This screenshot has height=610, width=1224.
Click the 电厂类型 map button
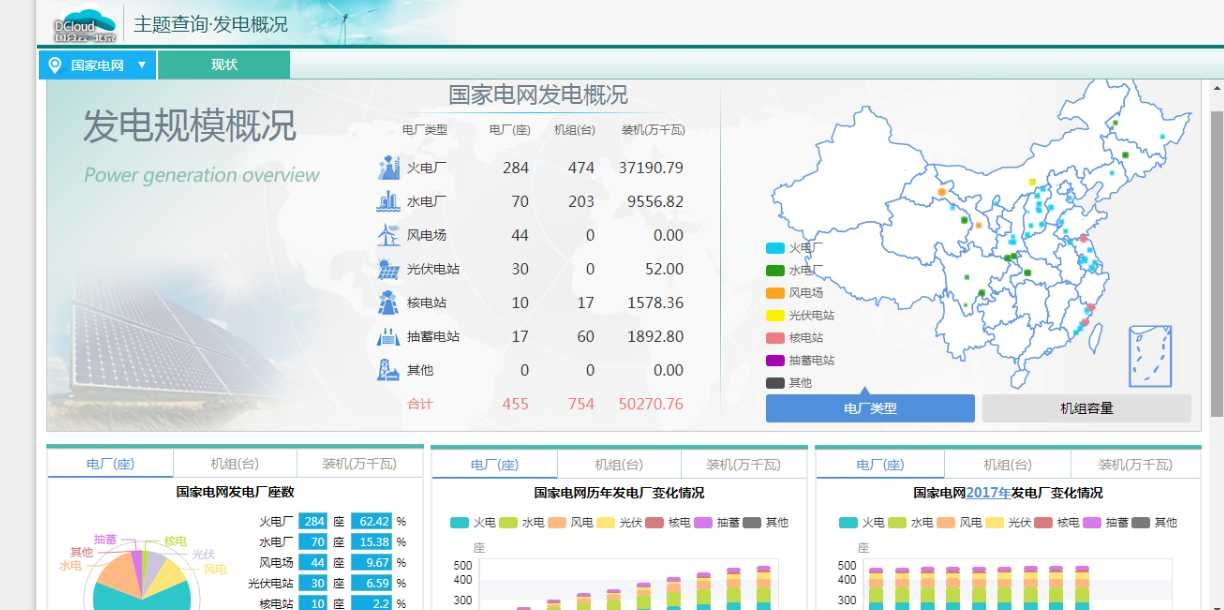pos(870,408)
